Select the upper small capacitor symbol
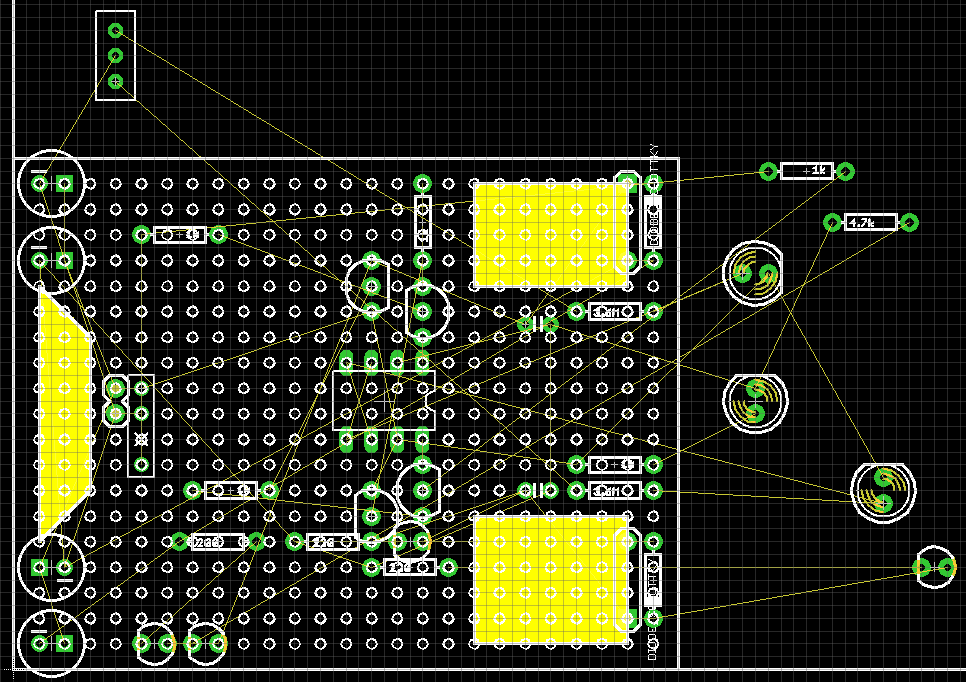Viewport: 966px width, 682px height. 537,325
